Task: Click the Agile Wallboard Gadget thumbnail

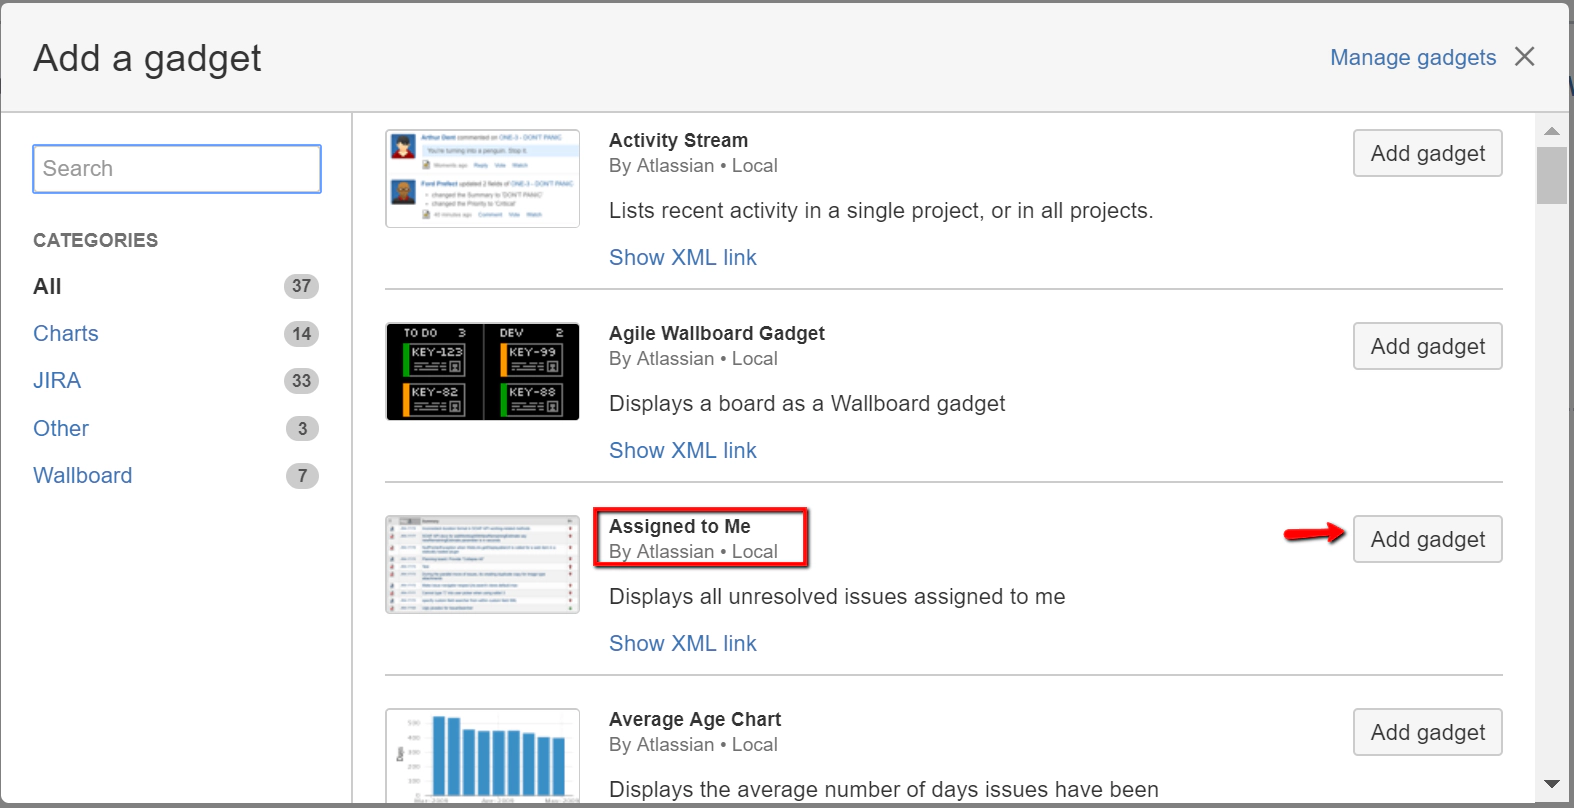Action: [483, 371]
